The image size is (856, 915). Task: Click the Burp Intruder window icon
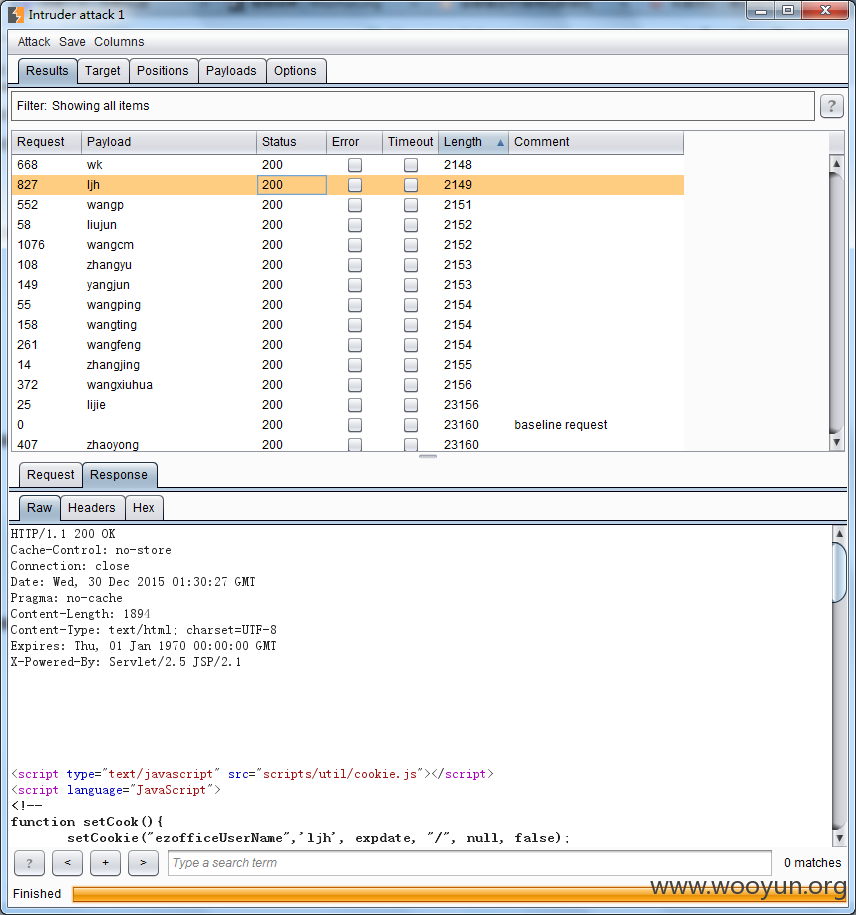[16, 15]
